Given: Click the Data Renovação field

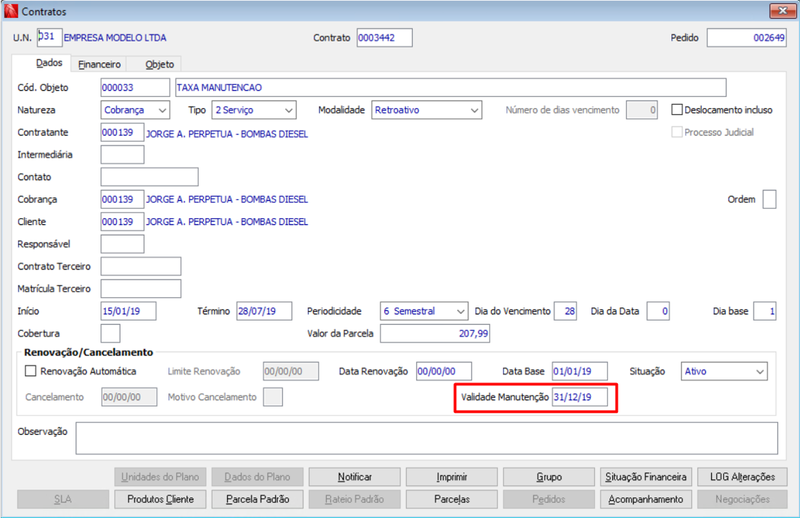Looking at the screenshot, I should [x=444, y=371].
